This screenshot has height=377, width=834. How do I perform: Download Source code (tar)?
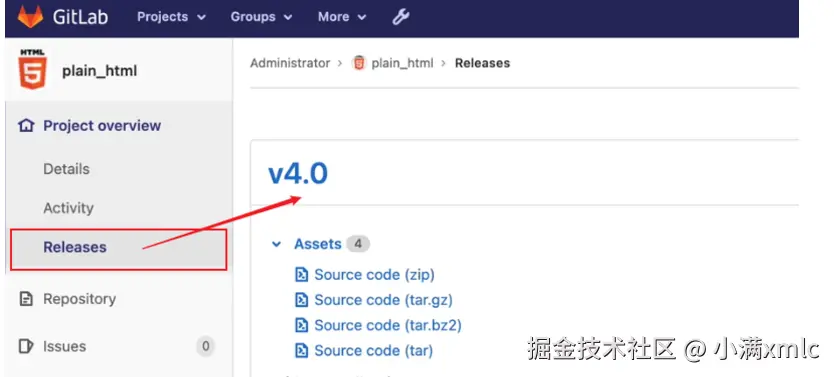pos(373,350)
